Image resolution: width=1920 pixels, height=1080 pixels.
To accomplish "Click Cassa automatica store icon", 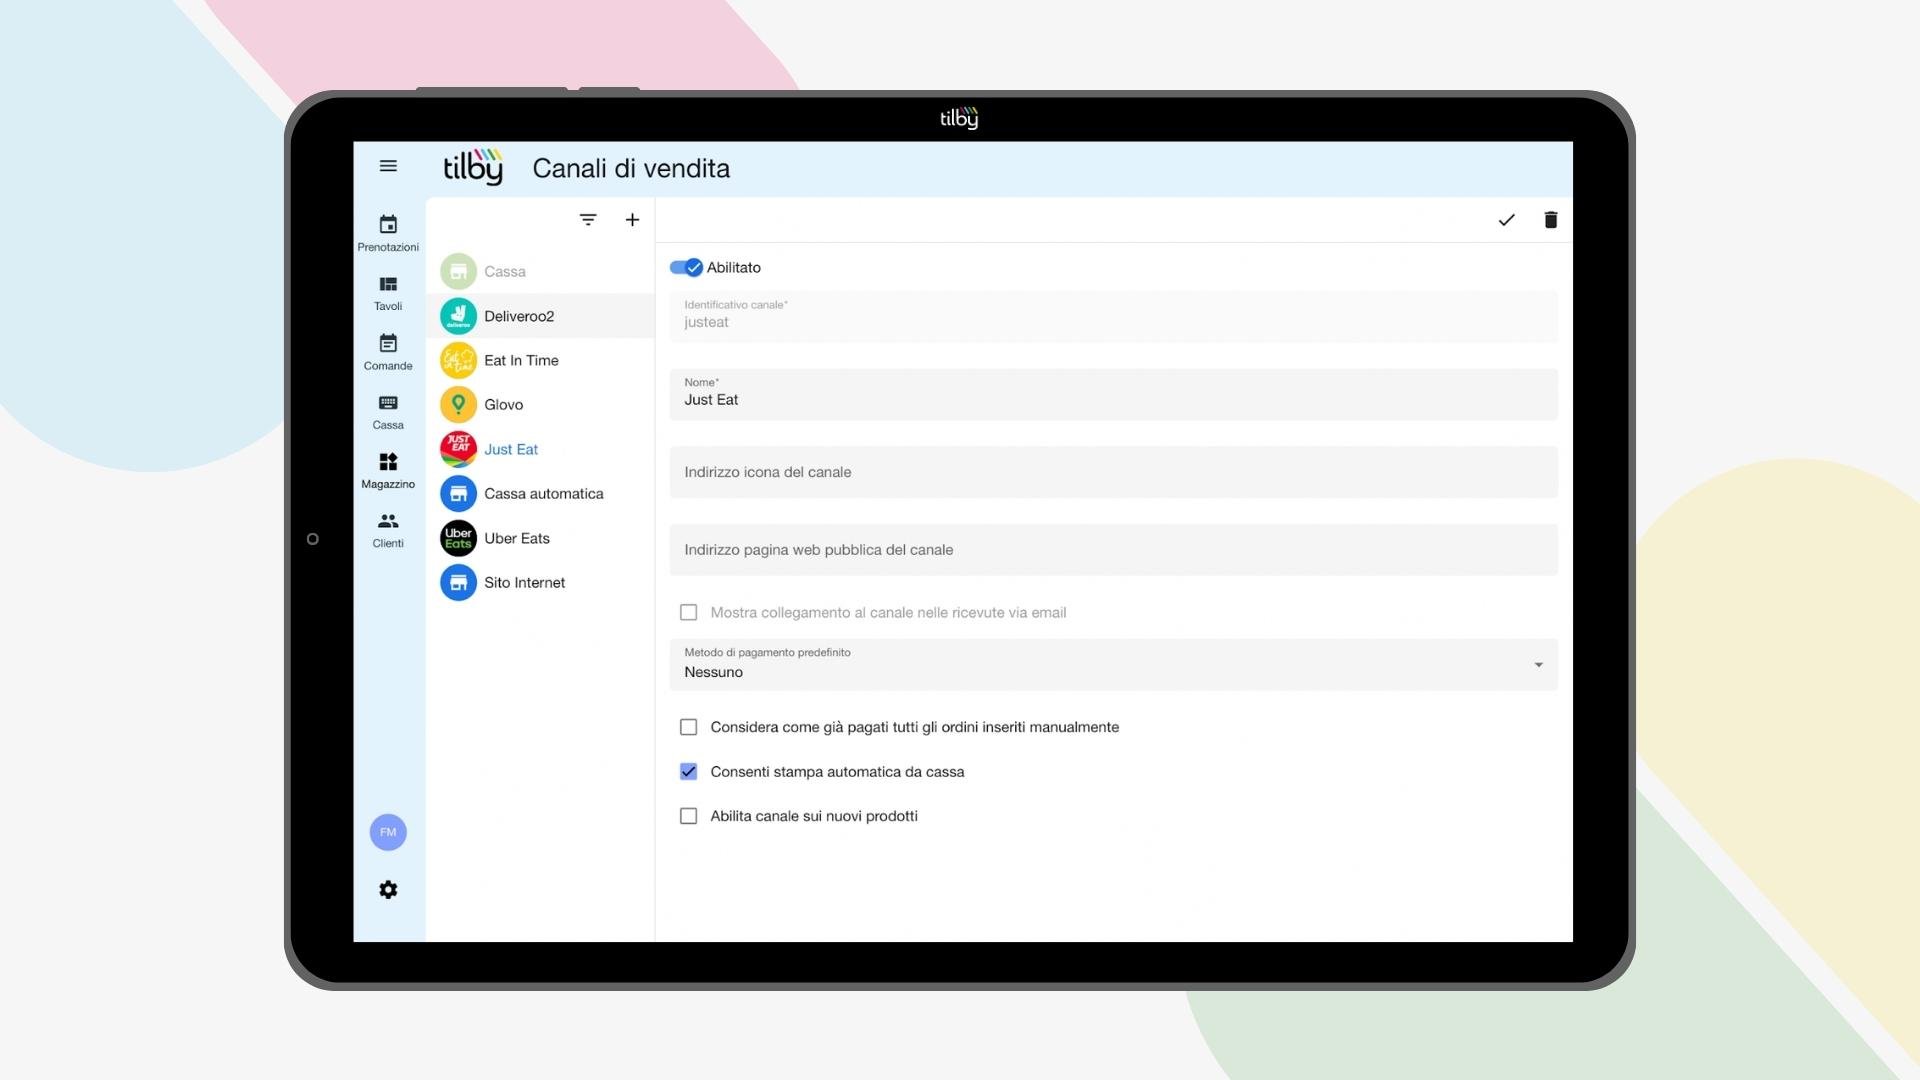I will [458, 494].
